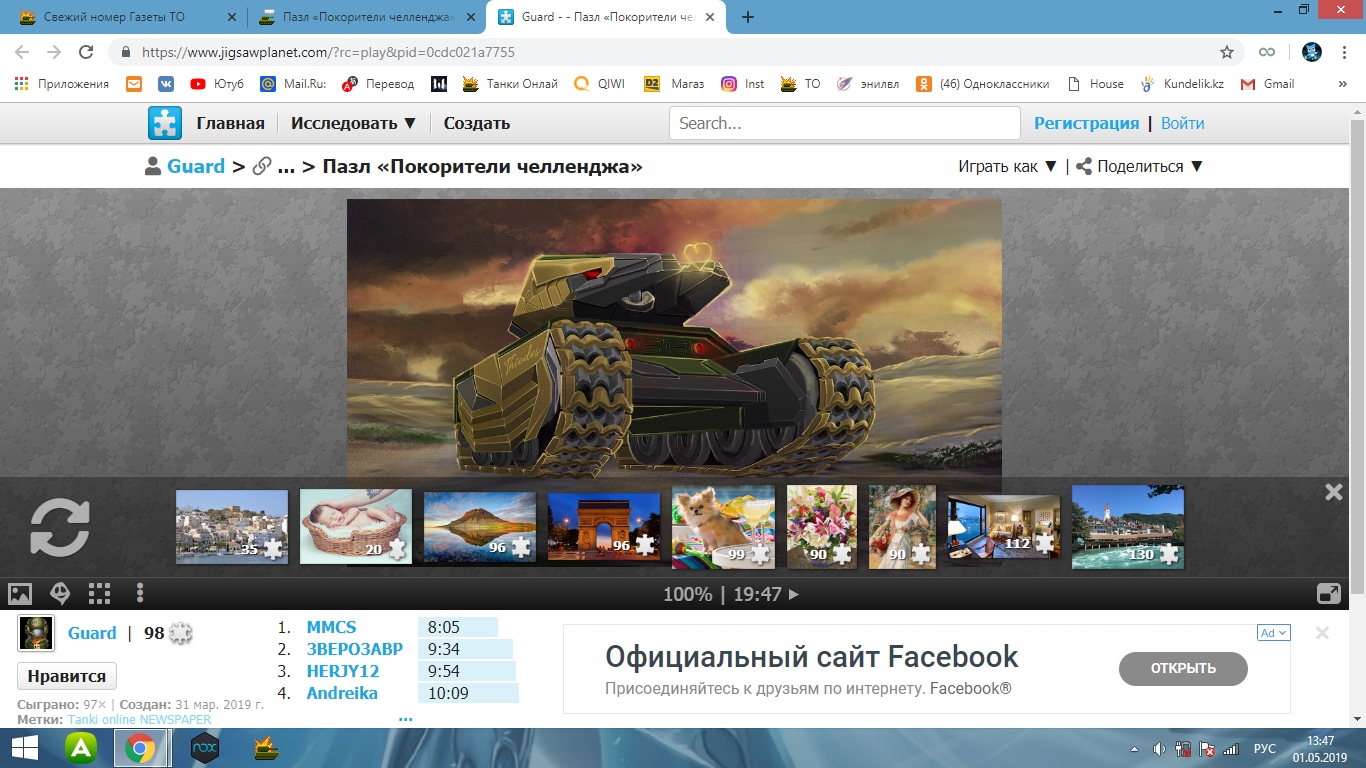Image resolution: width=1366 pixels, height=768 pixels.
Task: Click the Search input field
Action: (845, 123)
